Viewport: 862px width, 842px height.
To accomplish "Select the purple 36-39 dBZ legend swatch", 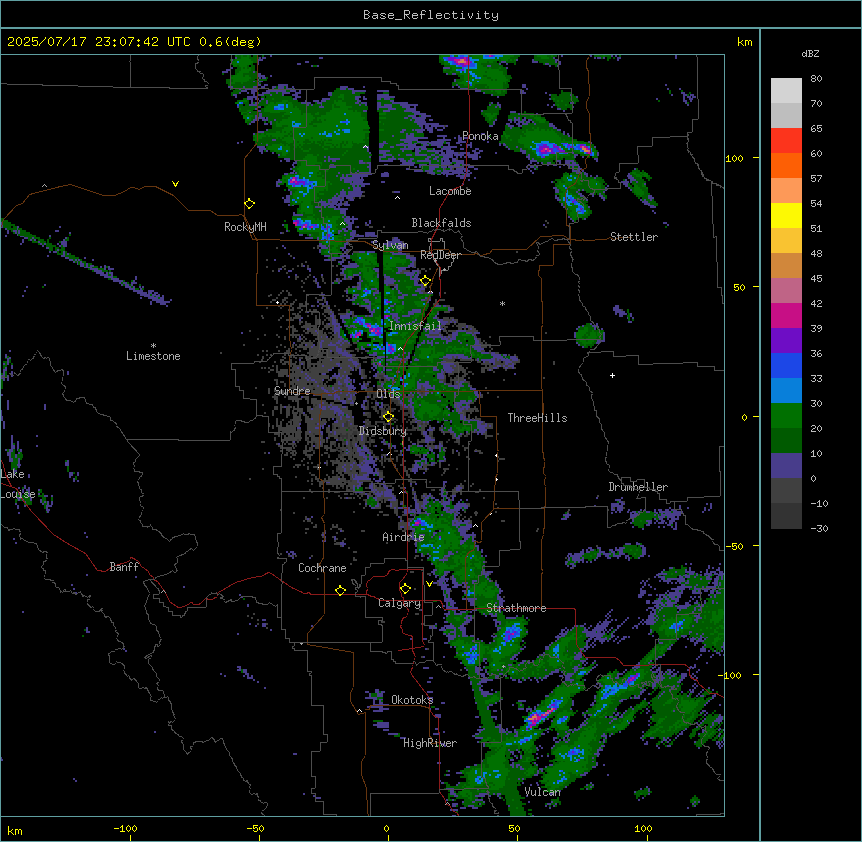I will (x=786, y=341).
